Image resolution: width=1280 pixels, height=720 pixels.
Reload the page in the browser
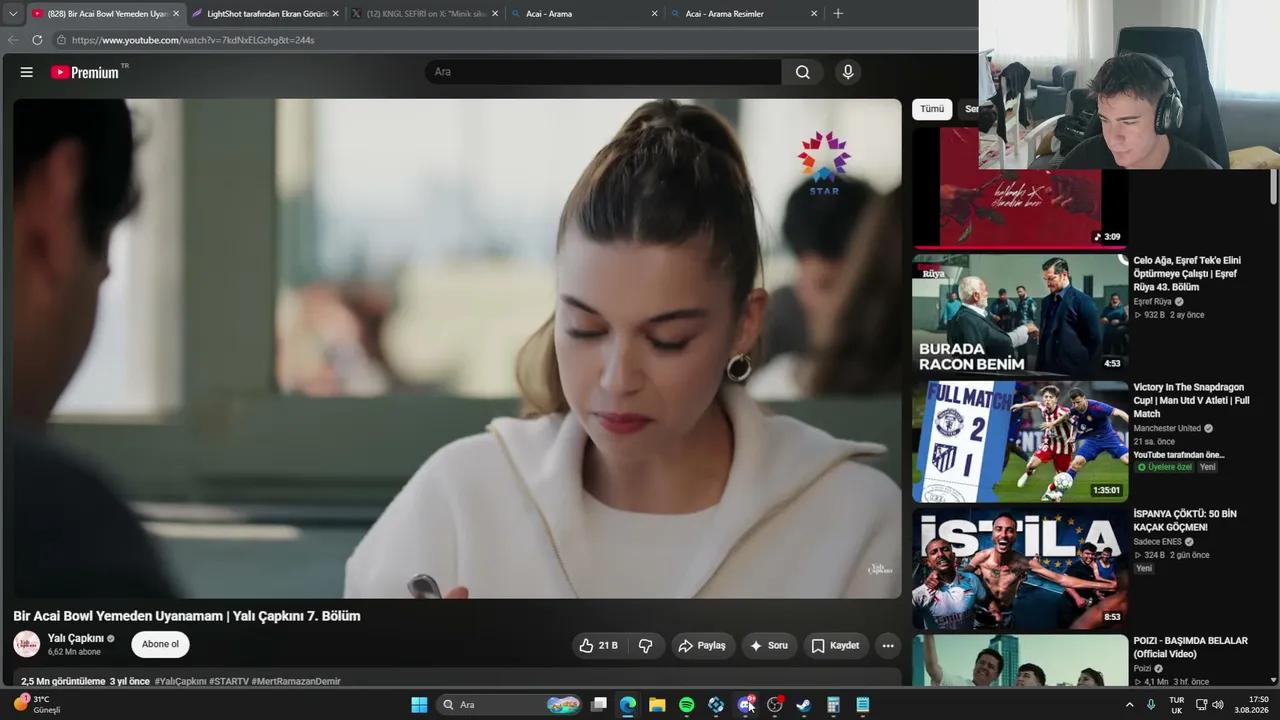[37, 40]
